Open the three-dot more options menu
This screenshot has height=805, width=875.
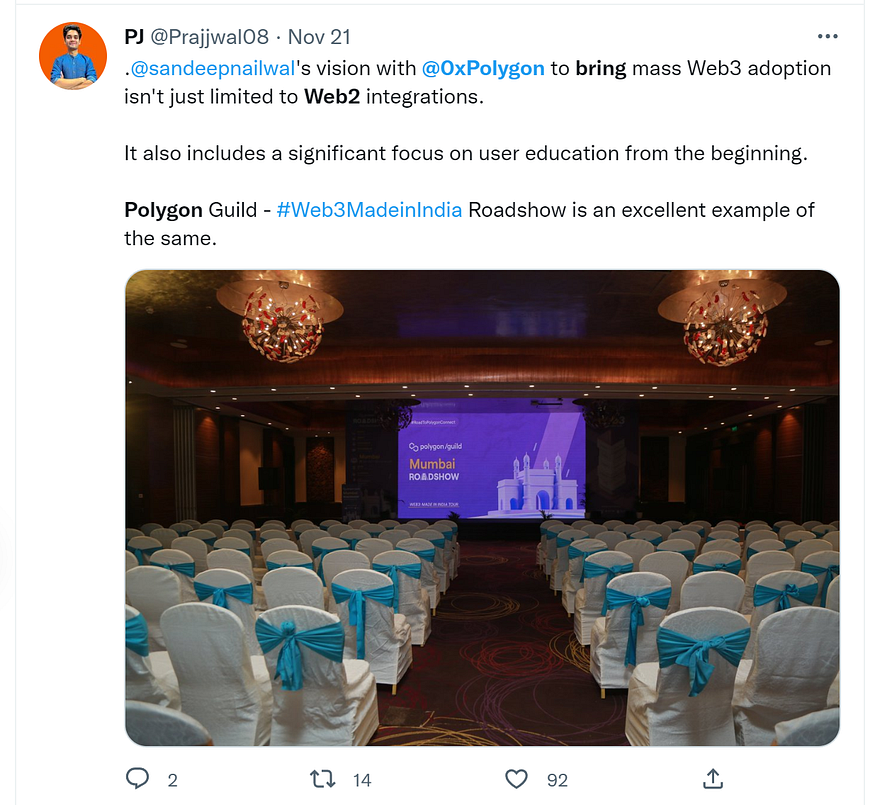pos(827,36)
